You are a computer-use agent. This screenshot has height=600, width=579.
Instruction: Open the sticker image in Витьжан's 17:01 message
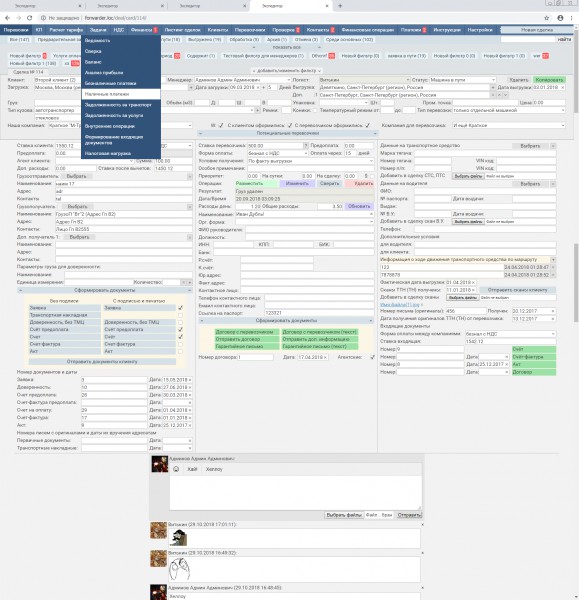pos(178,538)
